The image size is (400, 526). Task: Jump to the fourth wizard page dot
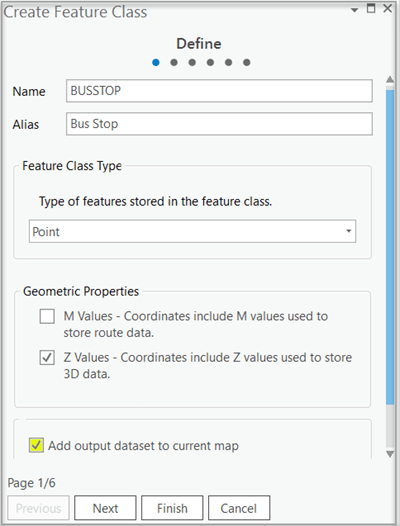(210, 62)
